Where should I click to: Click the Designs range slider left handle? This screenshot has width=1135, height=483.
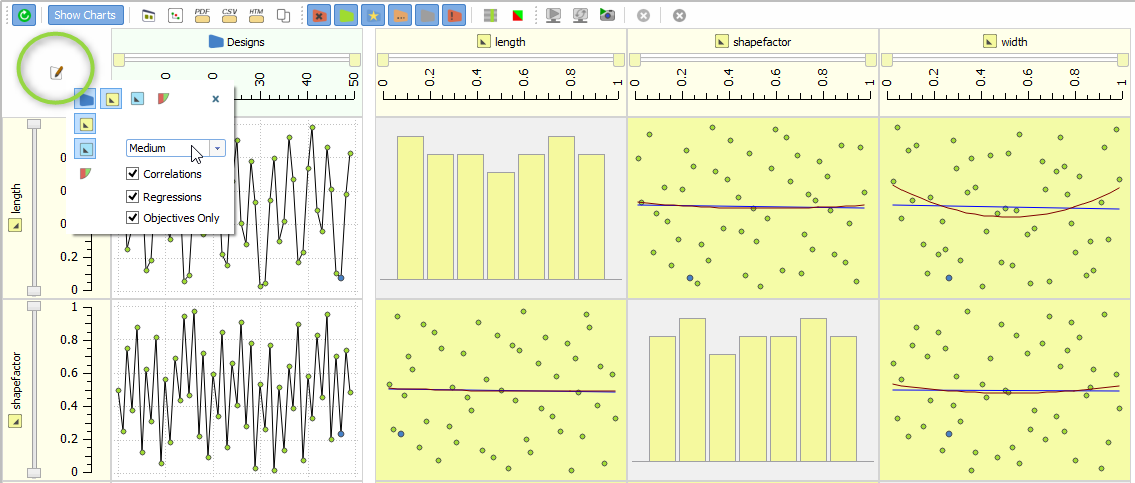click(119, 59)
